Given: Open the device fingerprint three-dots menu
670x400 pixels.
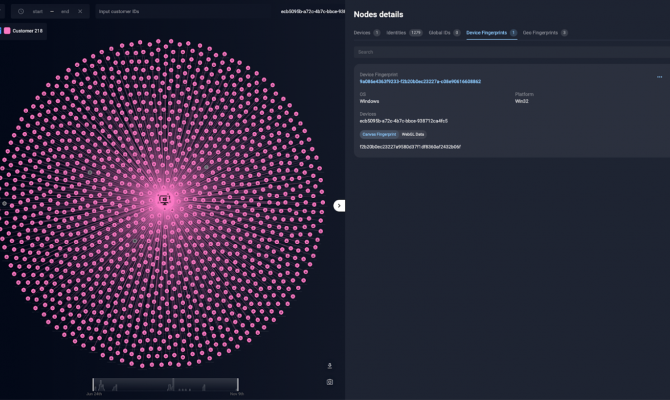Looking at the screenshot, I should 659,77.
